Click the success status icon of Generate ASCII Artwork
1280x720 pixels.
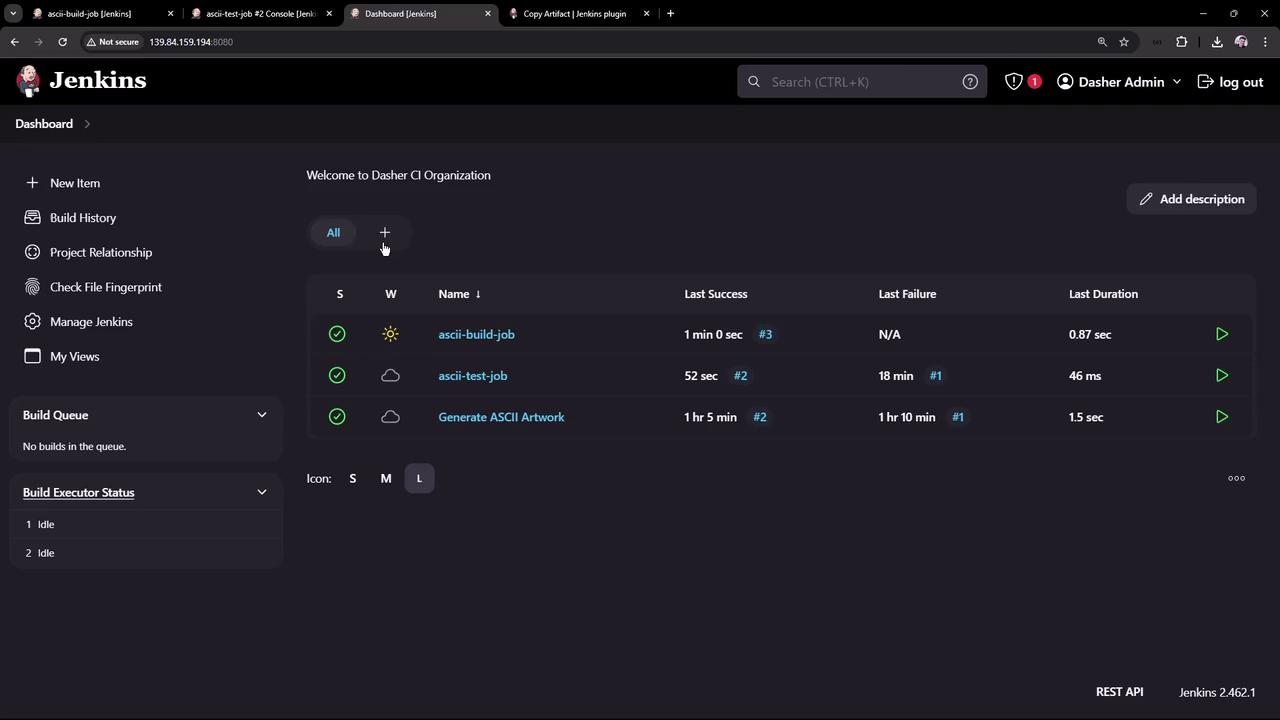[x=337, y=417]
